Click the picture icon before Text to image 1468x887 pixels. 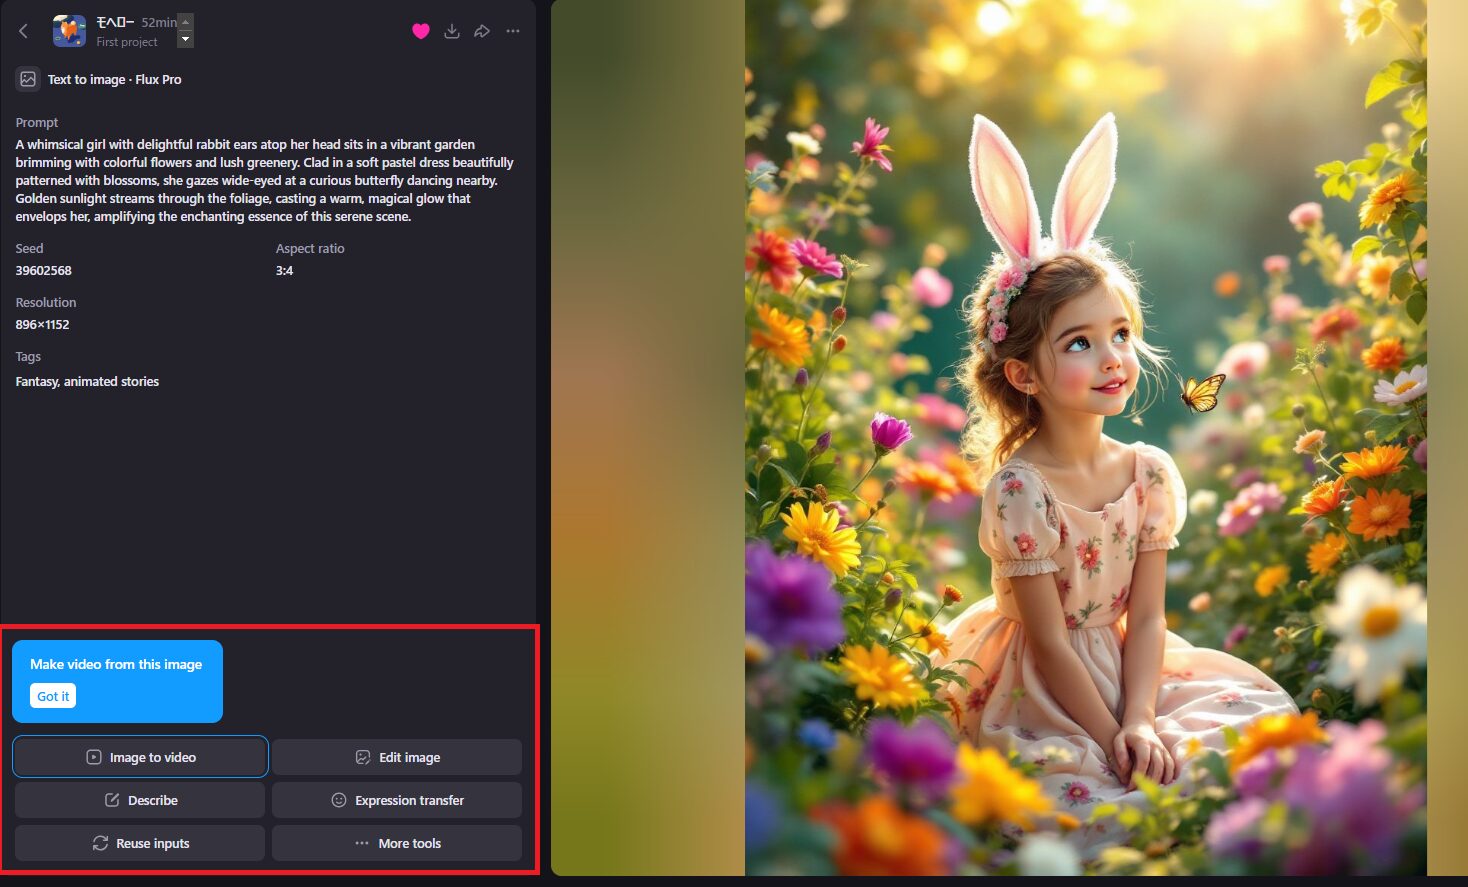point(26,78)
